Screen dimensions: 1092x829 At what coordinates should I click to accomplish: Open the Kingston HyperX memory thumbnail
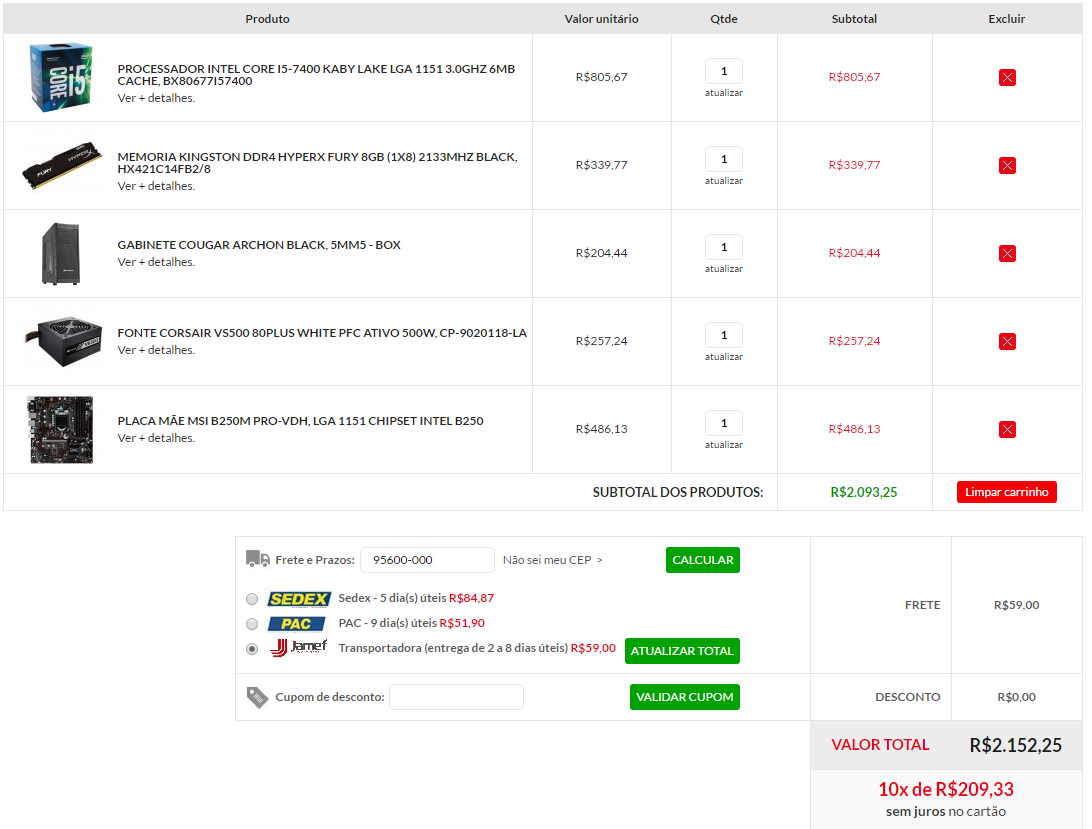click(x=61, y=166)
